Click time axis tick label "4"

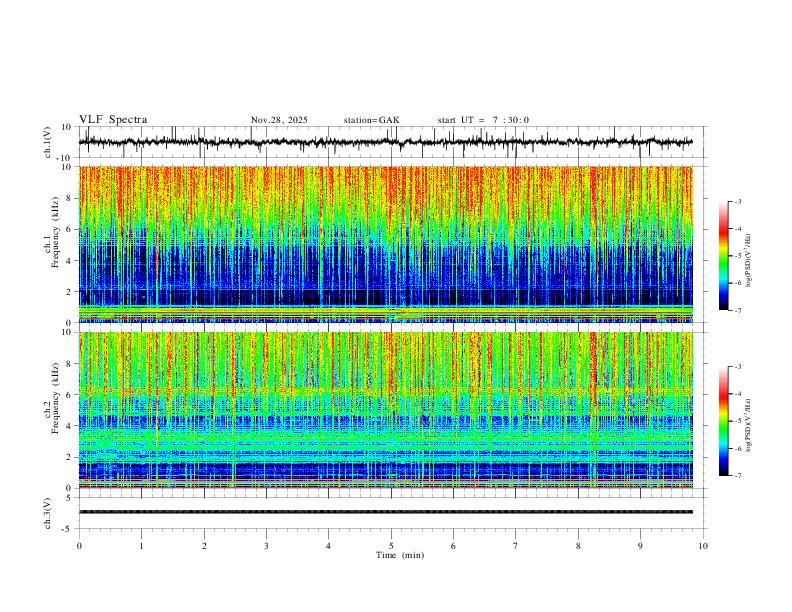point(328,546)
